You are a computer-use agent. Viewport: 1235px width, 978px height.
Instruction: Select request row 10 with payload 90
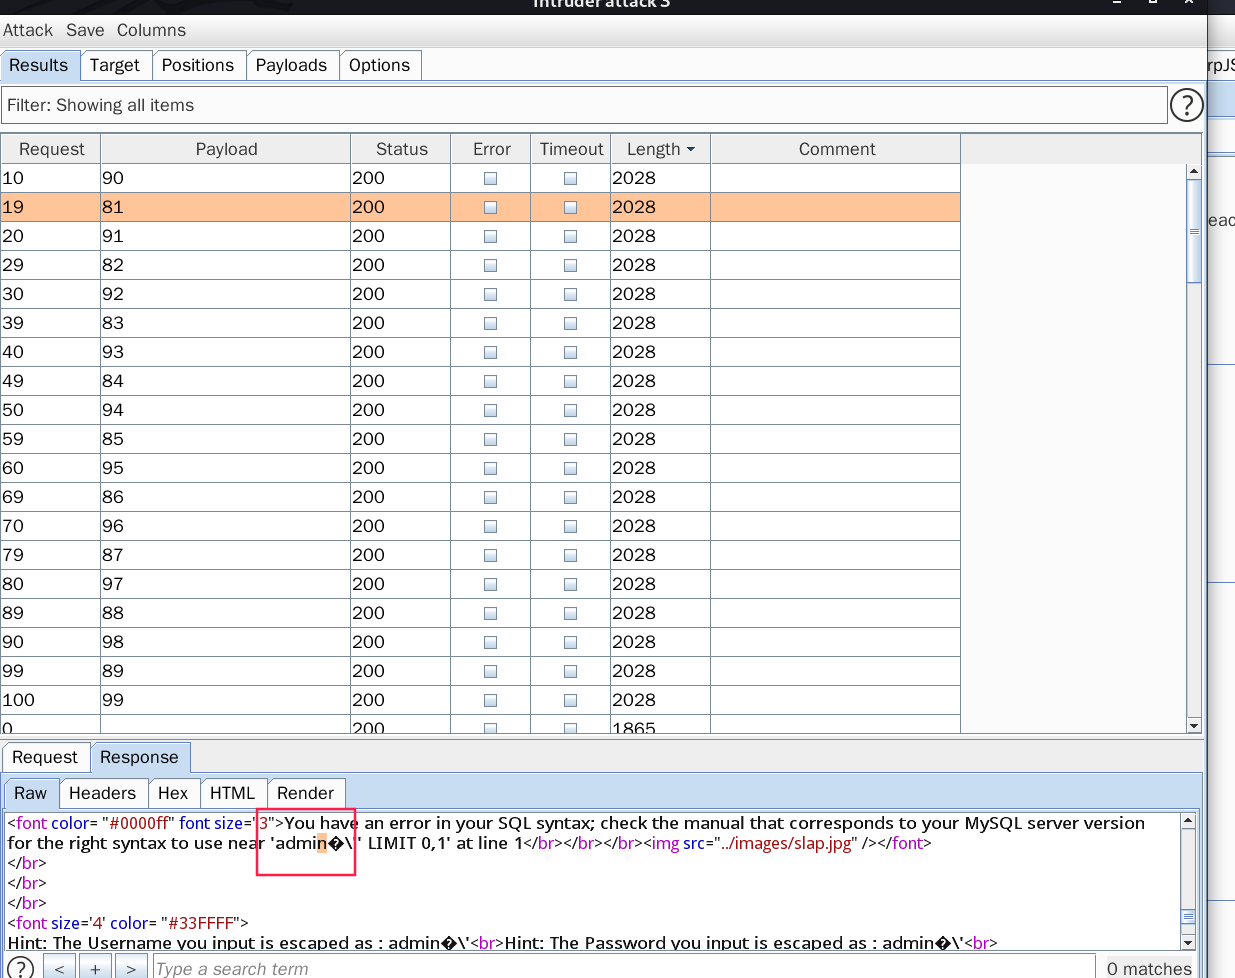pos(480,178)
